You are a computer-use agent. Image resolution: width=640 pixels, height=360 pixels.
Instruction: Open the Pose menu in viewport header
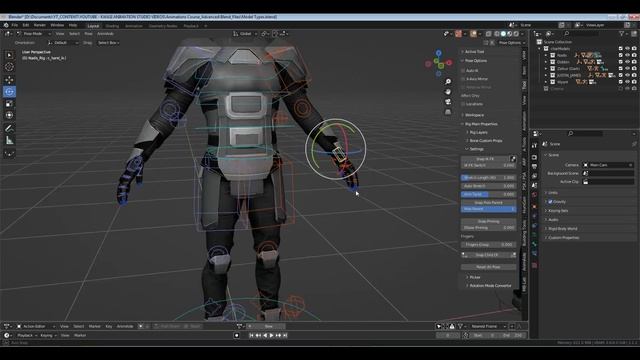pos(88,34)
